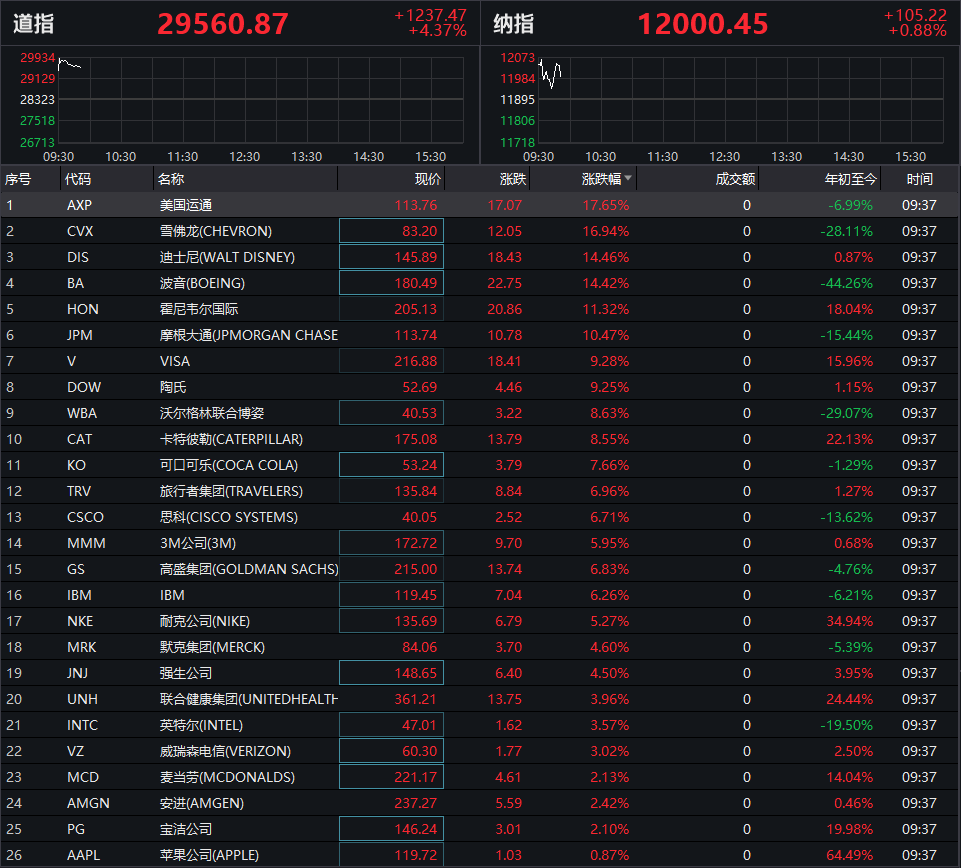Viewport: 961px width, 868px height.
Task: Select the BA ticker code
Action: (x=75, y=283)
